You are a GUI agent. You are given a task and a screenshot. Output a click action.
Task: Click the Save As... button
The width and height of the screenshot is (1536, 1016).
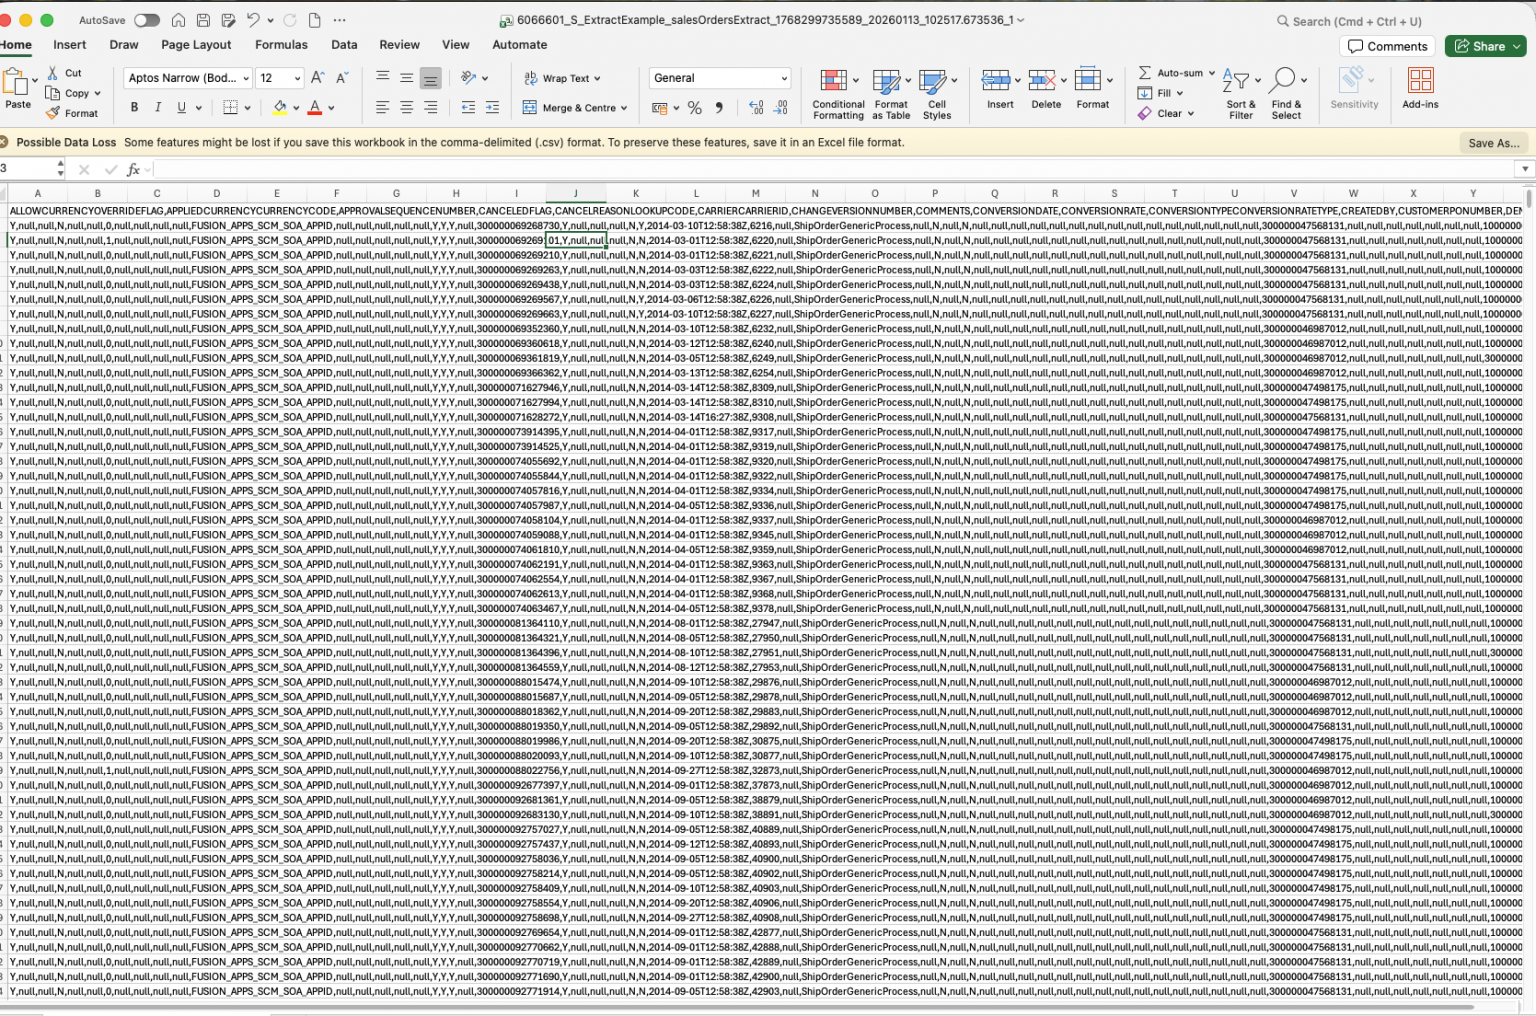pyautogui.click(x=1493, y=143)
